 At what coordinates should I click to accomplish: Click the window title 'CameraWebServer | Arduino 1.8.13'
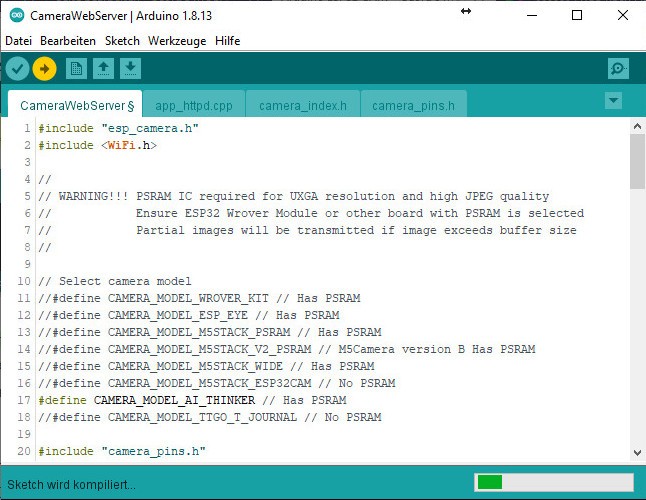click(x=121, y=16)
